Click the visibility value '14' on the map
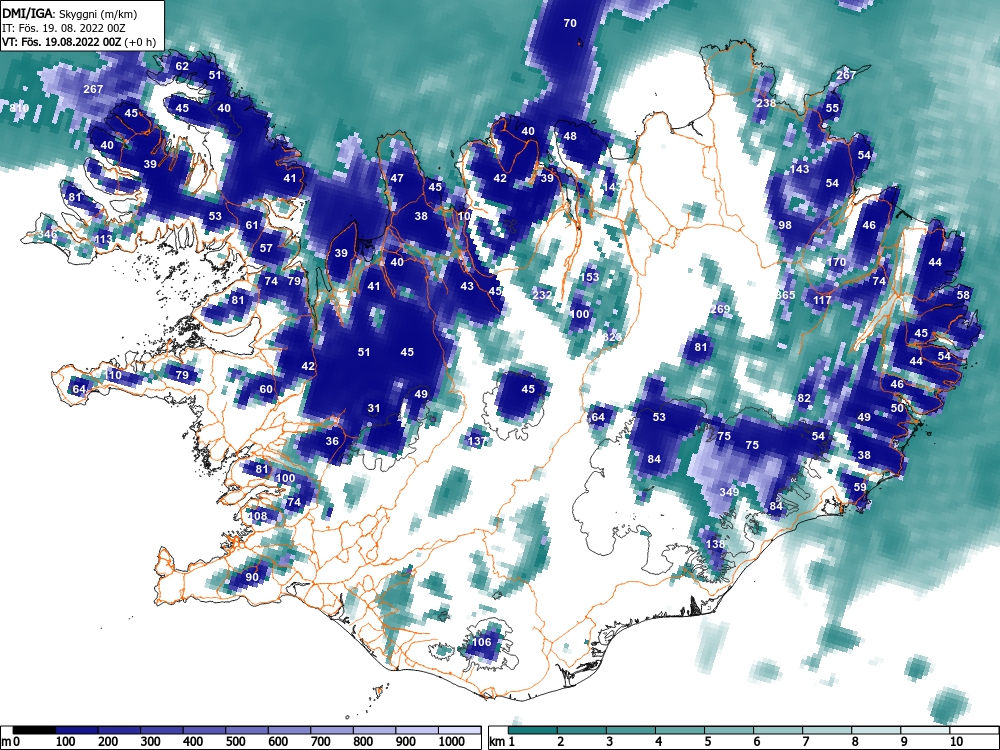The height and width of the screenshot is (750, 1000). pos(610,187)
